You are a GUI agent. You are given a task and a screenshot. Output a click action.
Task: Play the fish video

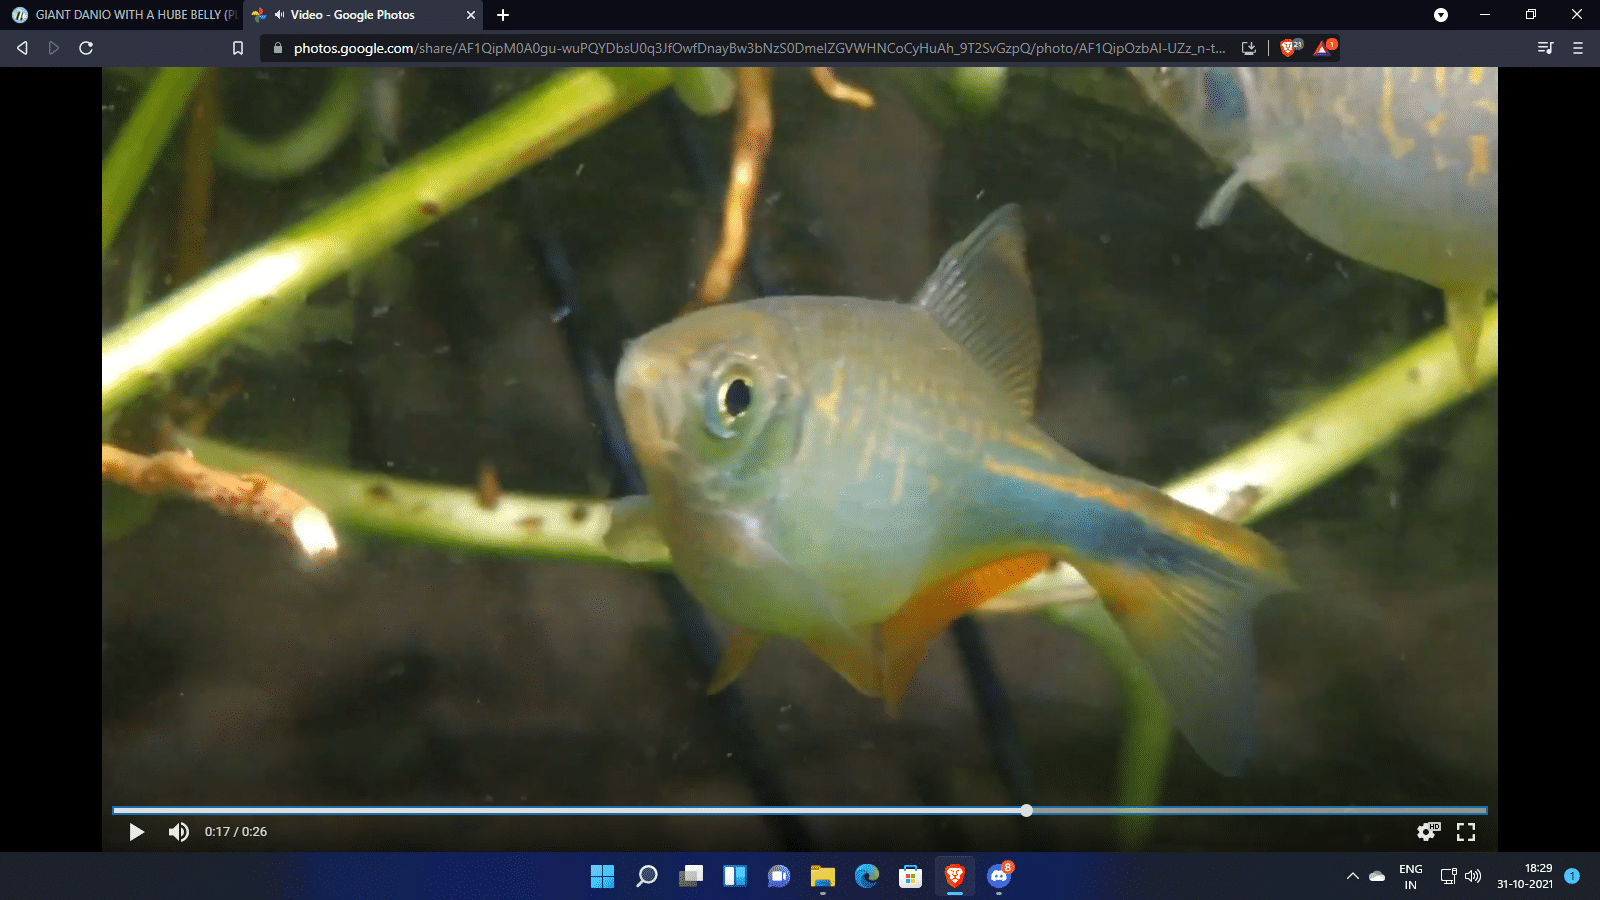pyautogui.click(x=137, y=832)
